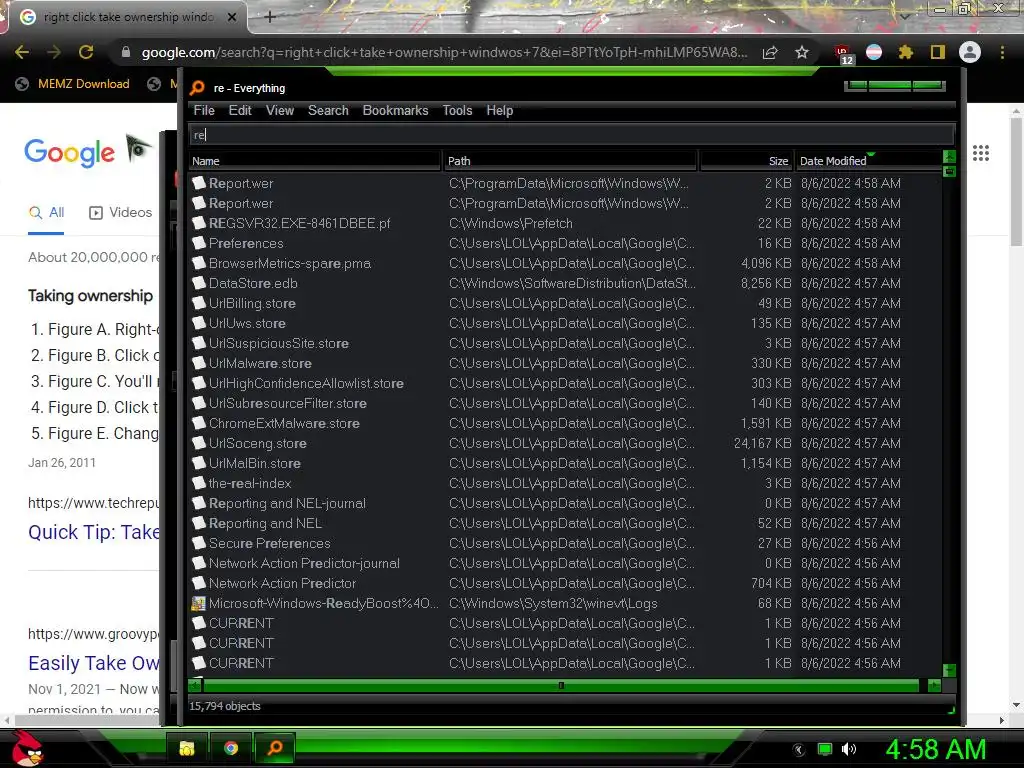The image size is (1024, 768).
Task: Open the Google apps grid icon
Action: click(x=981, y=153)
